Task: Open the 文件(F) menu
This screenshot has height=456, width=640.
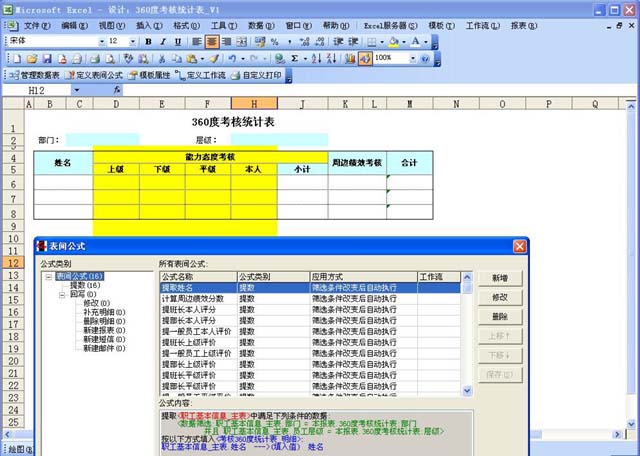Action: click(x=37, y=25)
